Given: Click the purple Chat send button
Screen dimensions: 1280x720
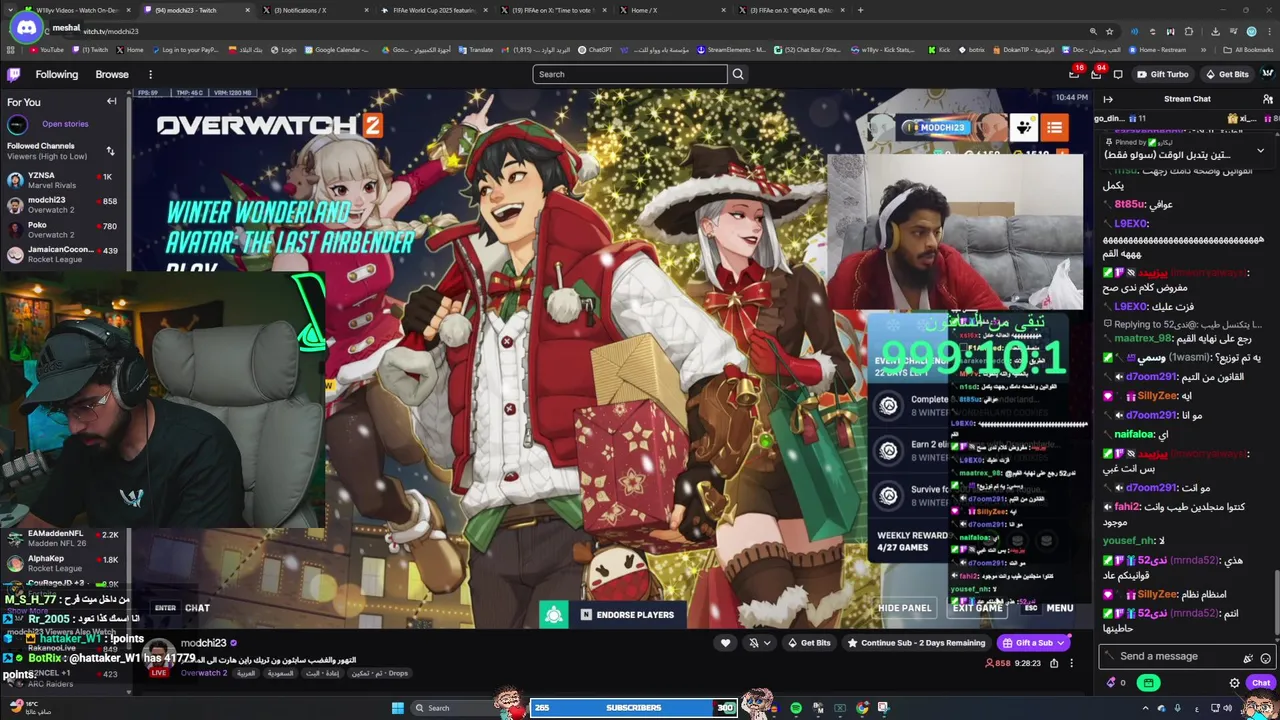Looking at the screenshot, I should click(1260, 683).
